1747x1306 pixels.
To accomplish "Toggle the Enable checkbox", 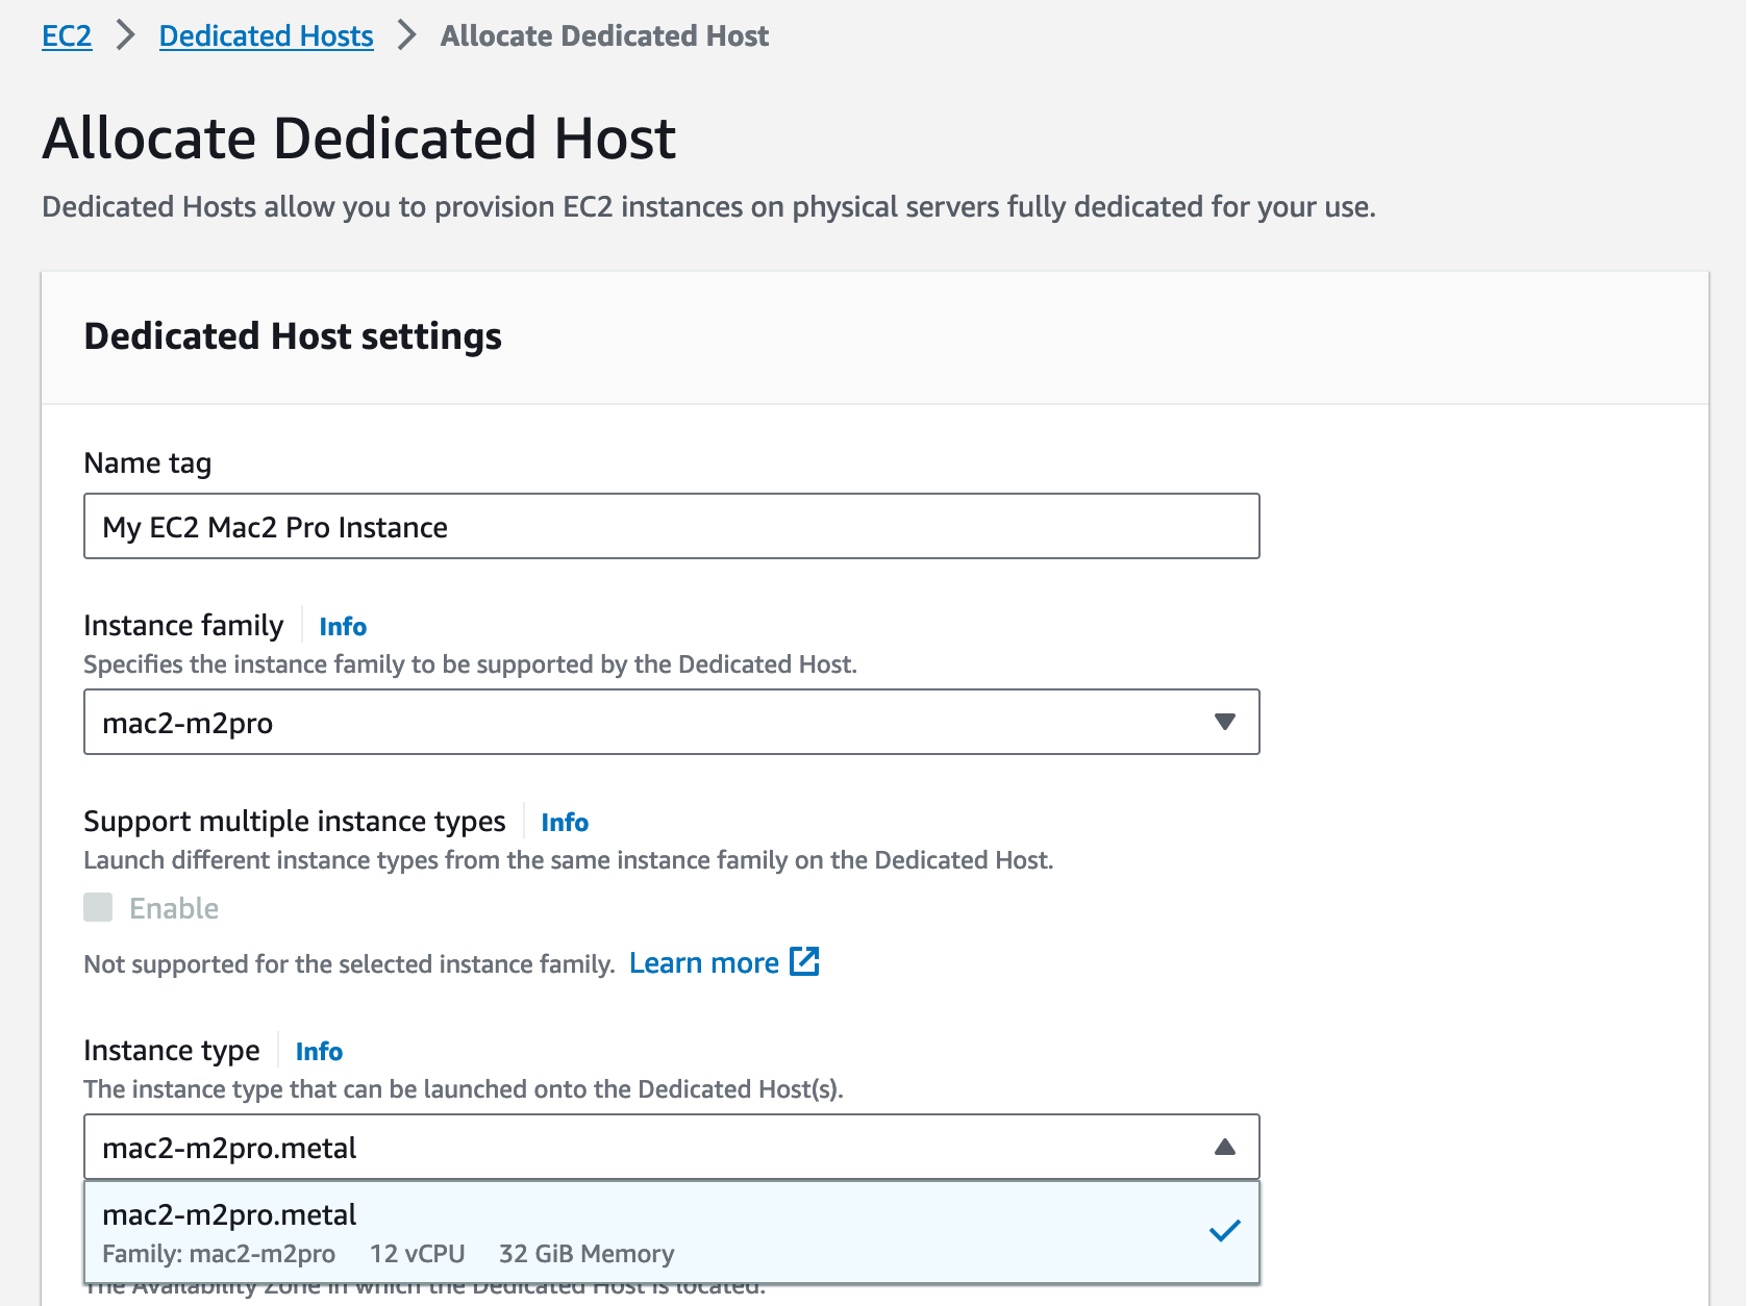I will click(x=98, y=908).
